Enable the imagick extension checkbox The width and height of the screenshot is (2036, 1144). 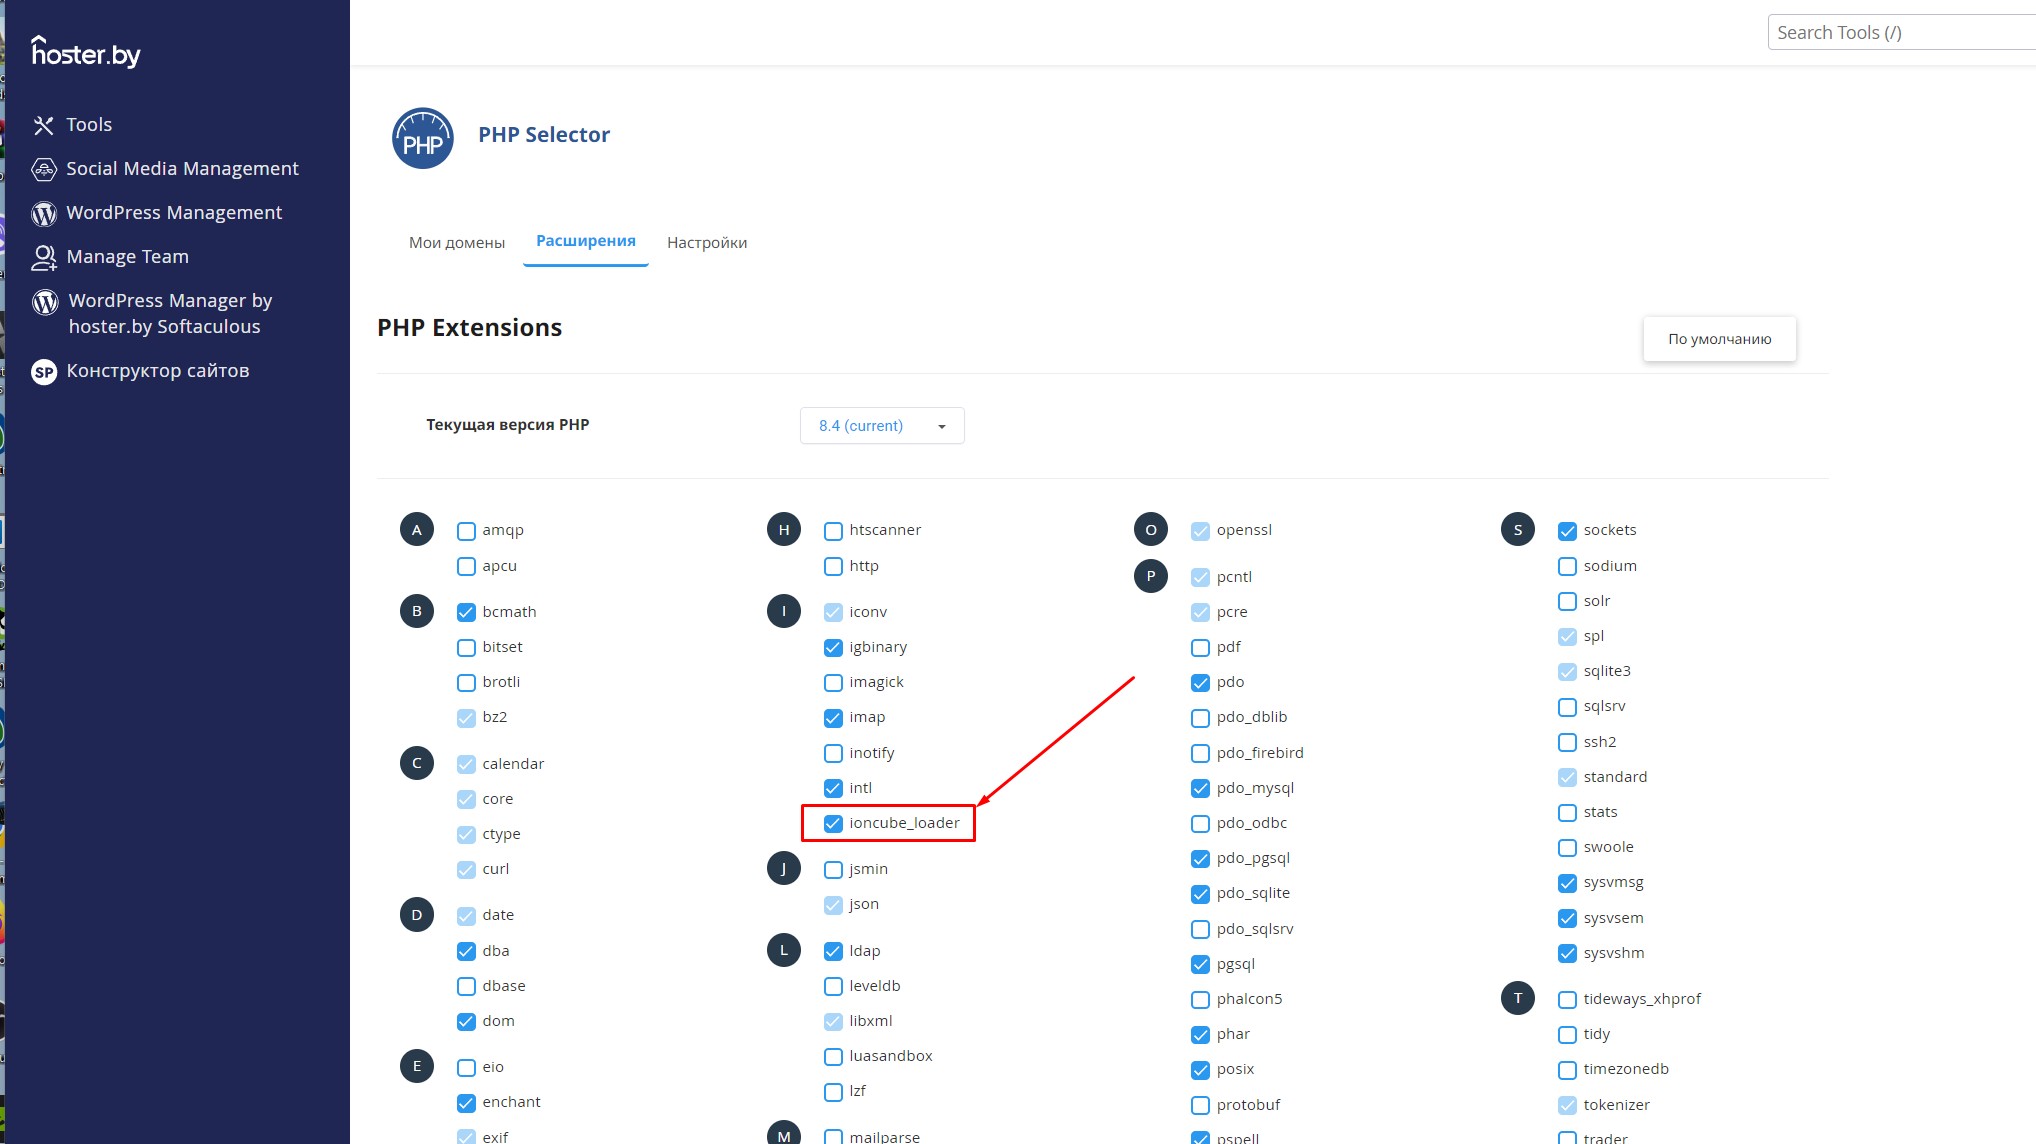pyautogui.click(x=833, y=683)
